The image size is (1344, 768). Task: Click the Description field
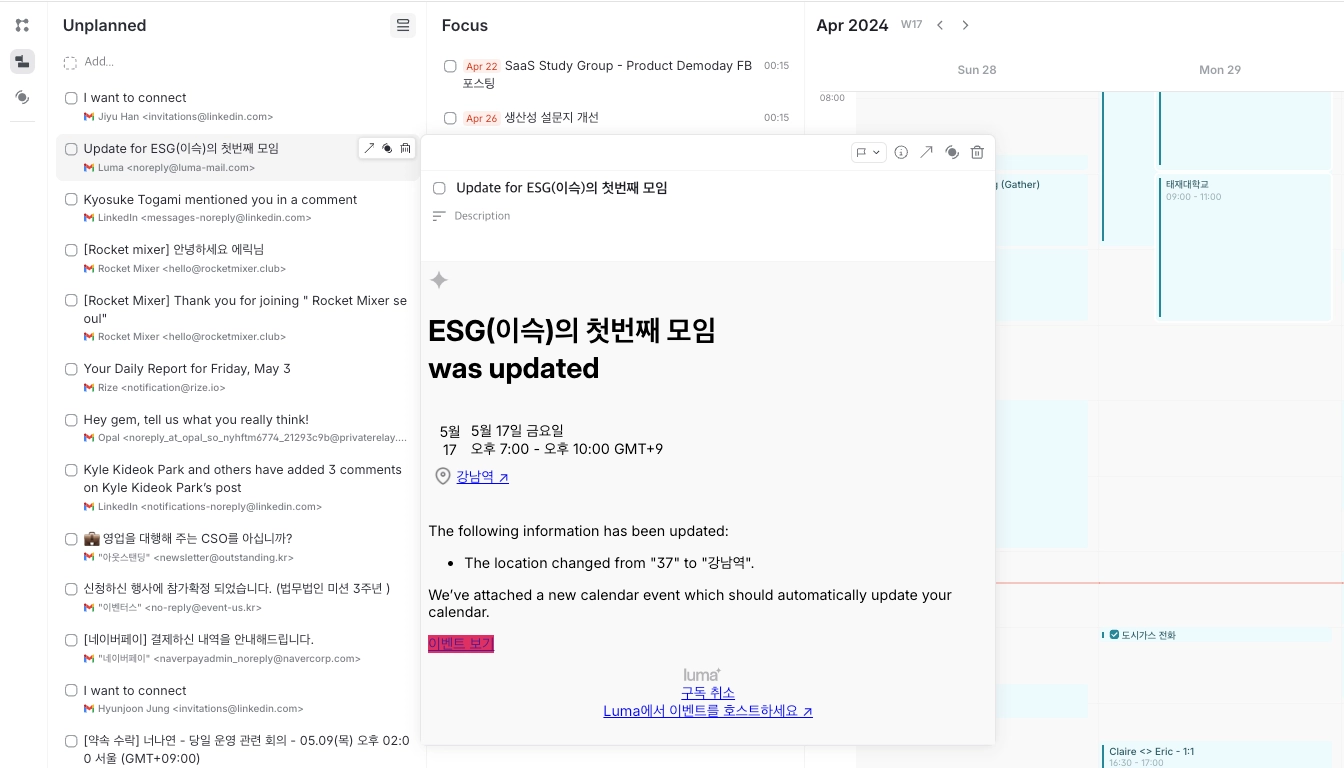point(482,216)
